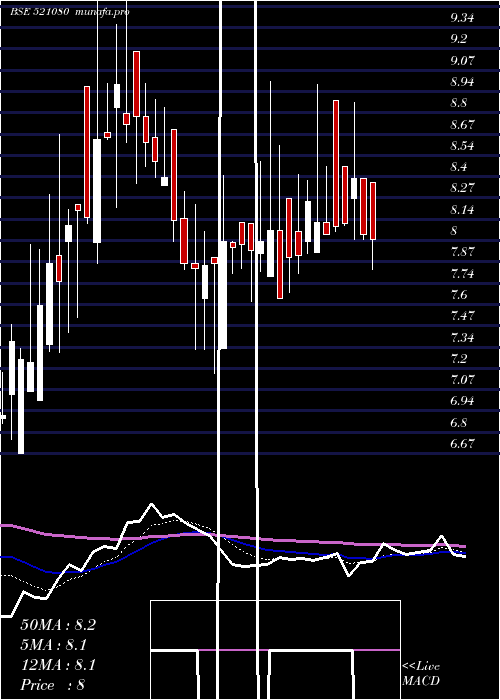Image resolution: width=500 pixels, height=700 pixels.
Task: Click the 7.47 price axis label
Action: point(462,316)
